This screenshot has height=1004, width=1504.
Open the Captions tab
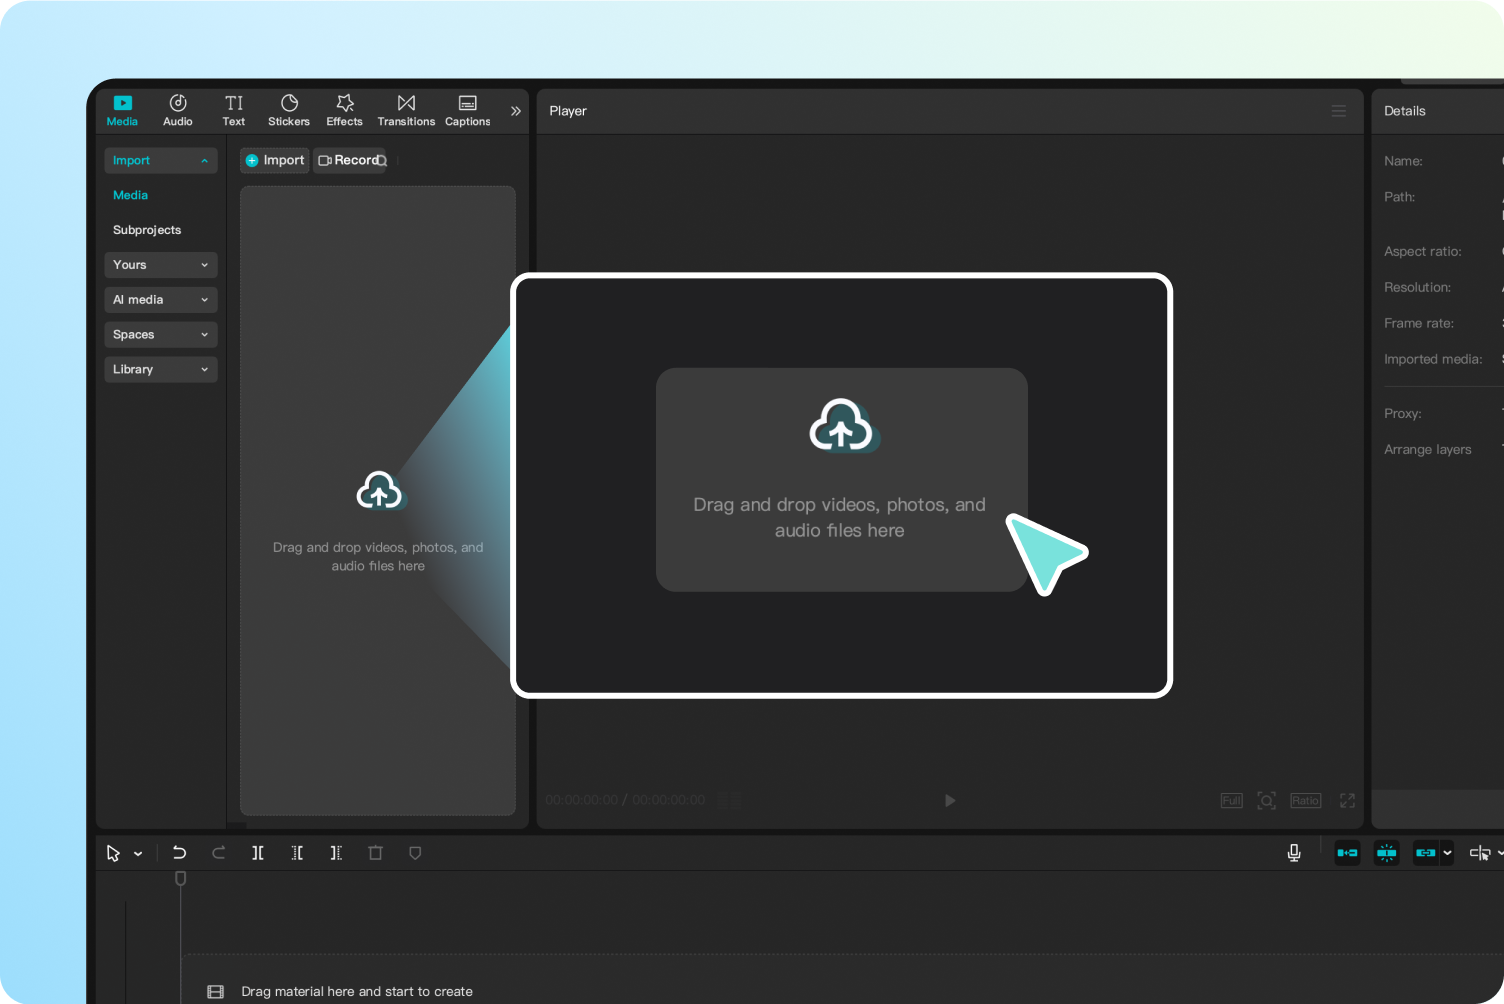click(468, 110)
